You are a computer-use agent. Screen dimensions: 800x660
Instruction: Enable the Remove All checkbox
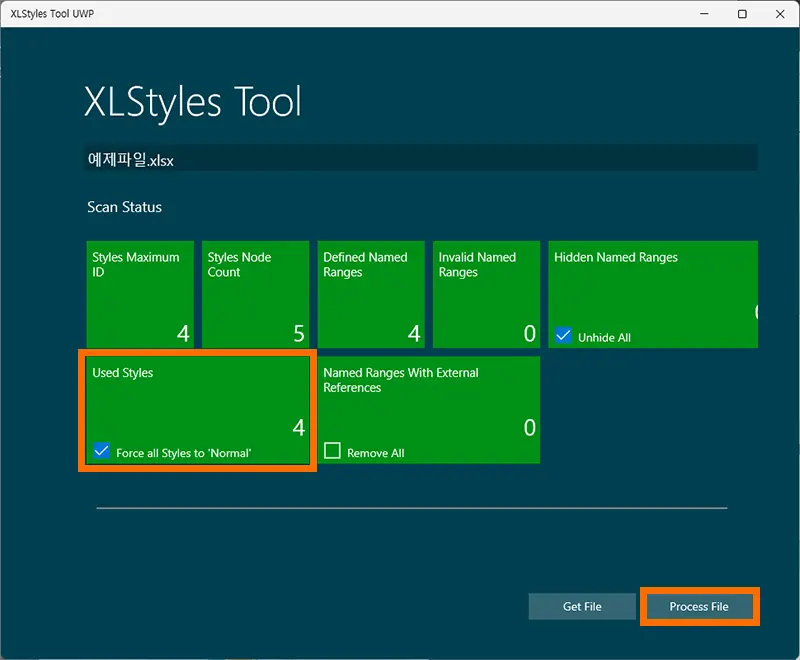pos(332,451)
